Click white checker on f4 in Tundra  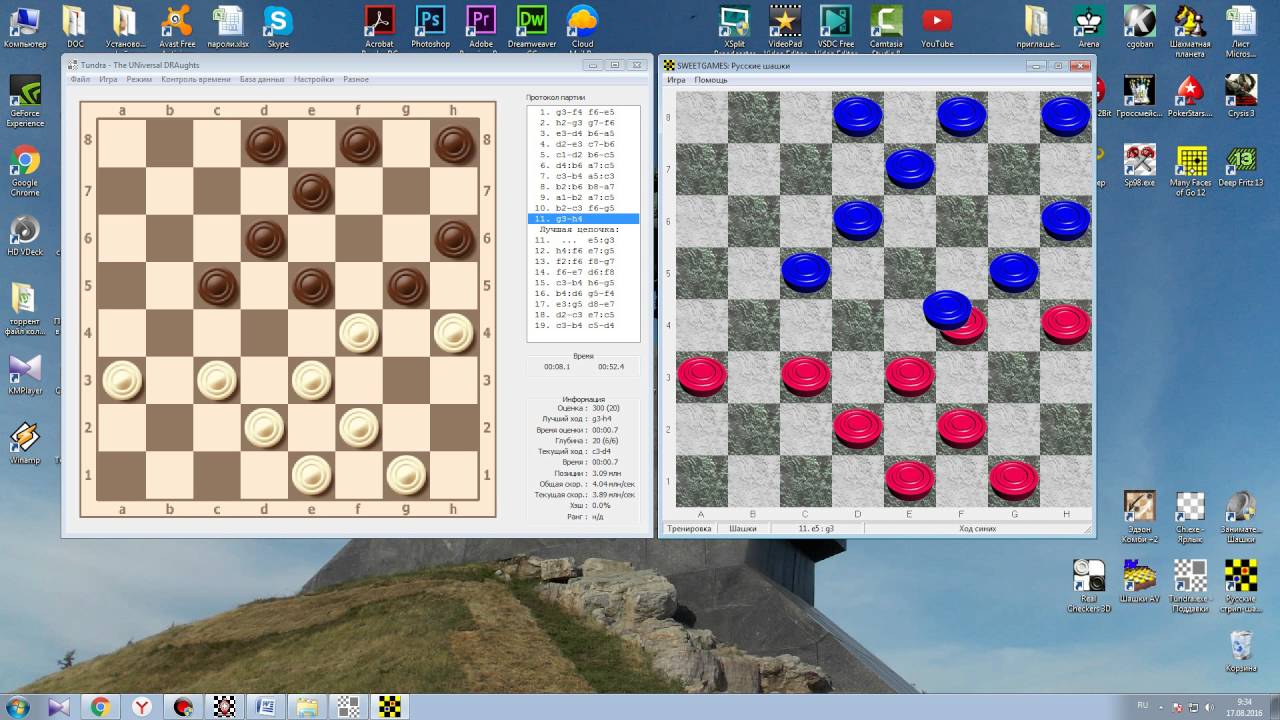[x=359, y=333]
